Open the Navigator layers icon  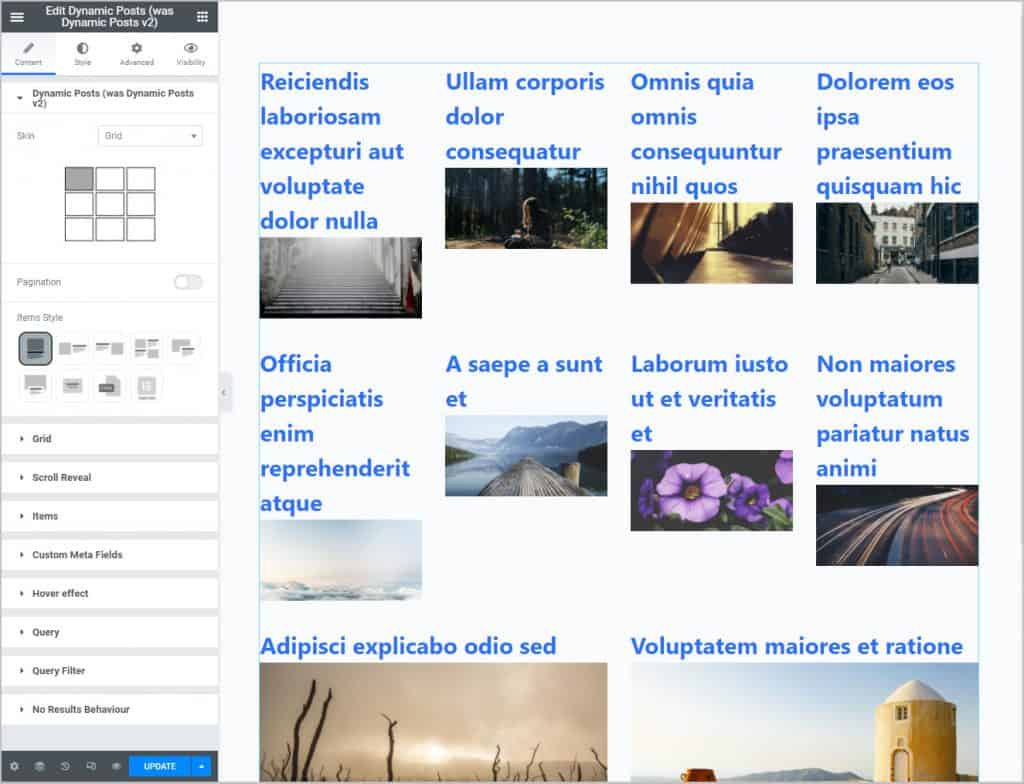tap(40, 767)
